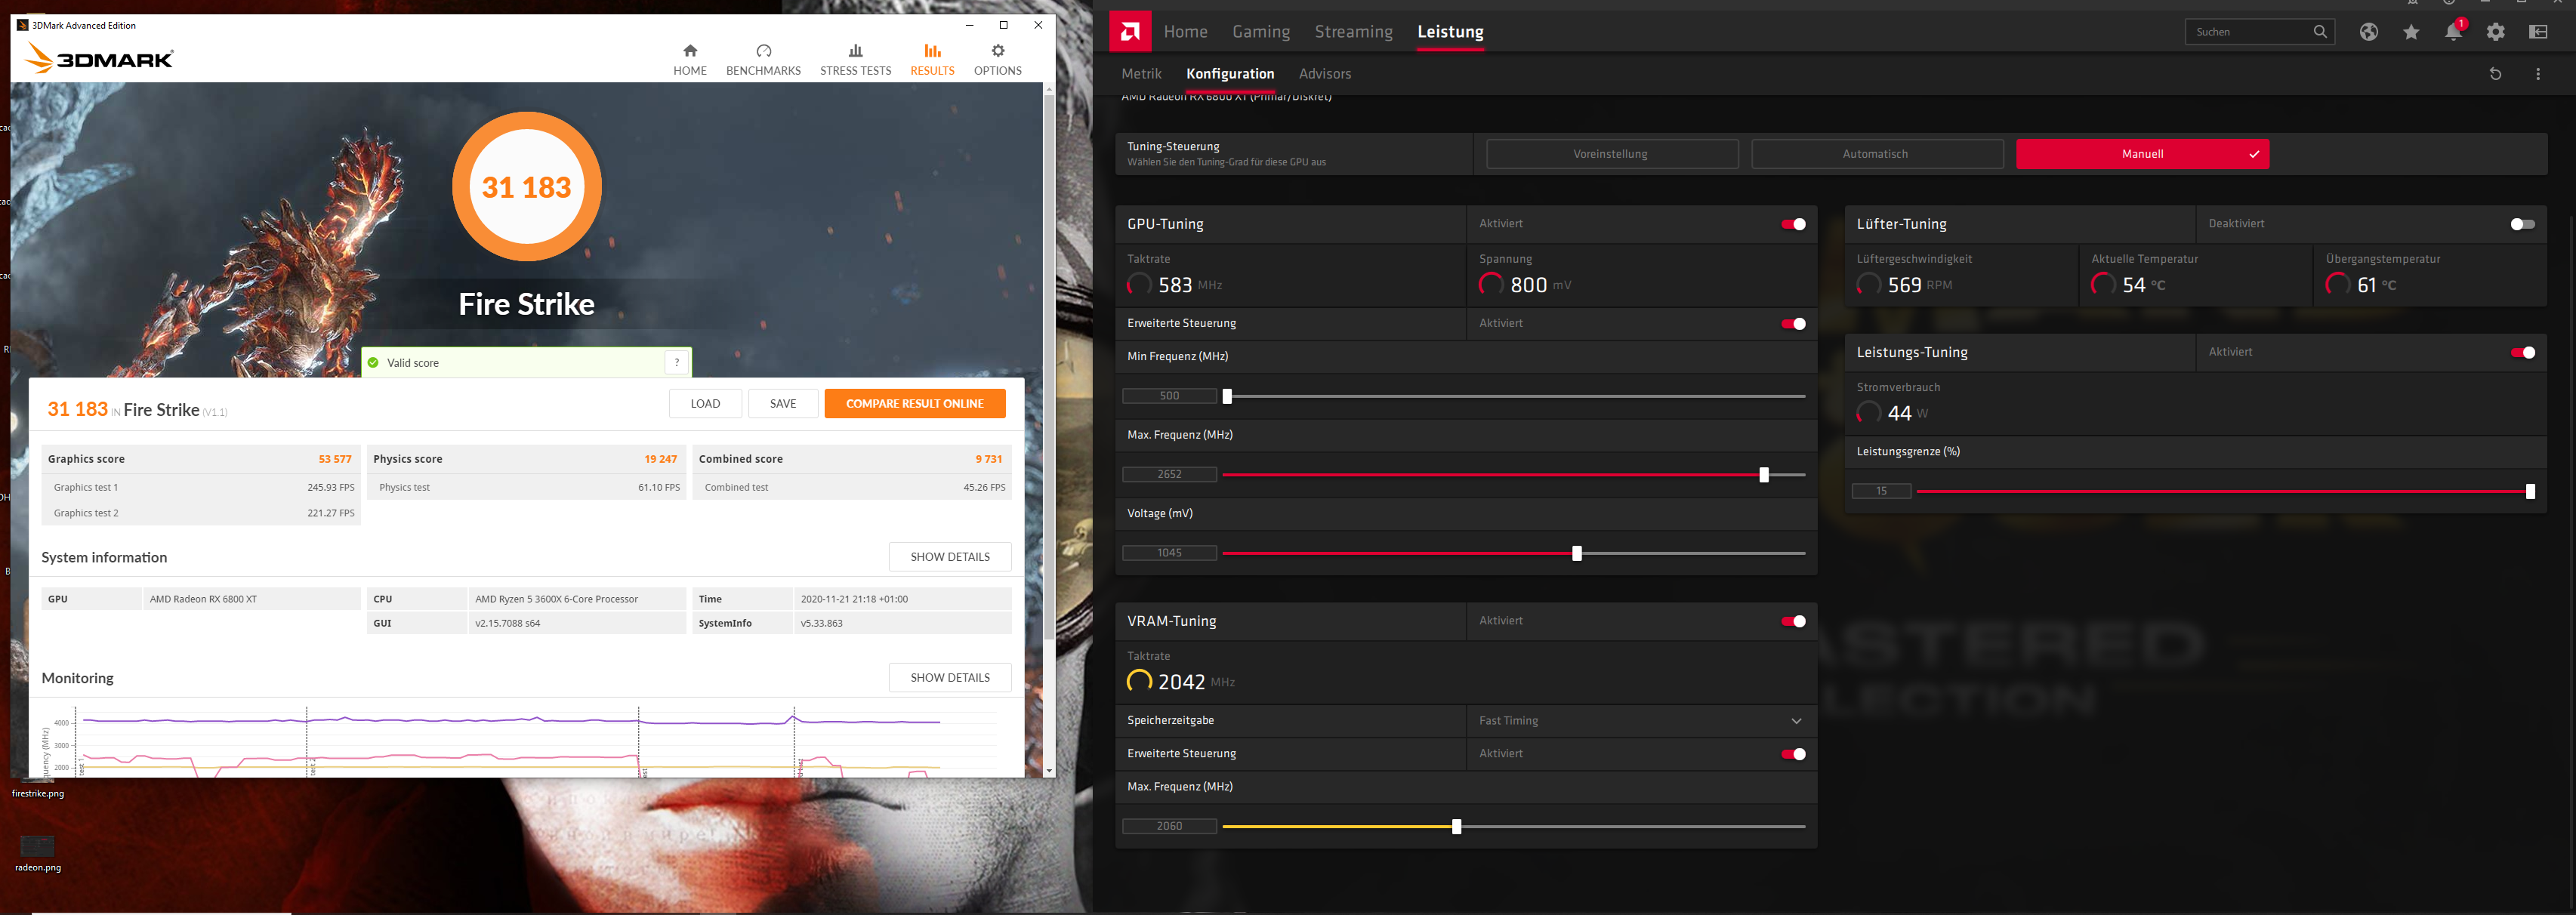Click Show Details for System information
The image size is (2576, 915).
949,557
